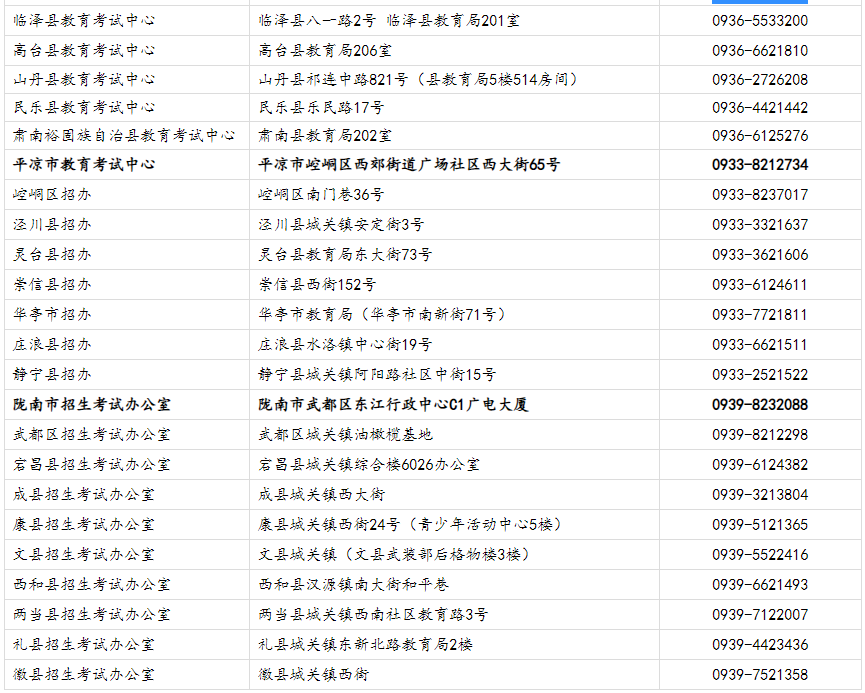Click phone number 0933-6621511
Viewport: 865px width, 693px height.
tap(760, 344)
